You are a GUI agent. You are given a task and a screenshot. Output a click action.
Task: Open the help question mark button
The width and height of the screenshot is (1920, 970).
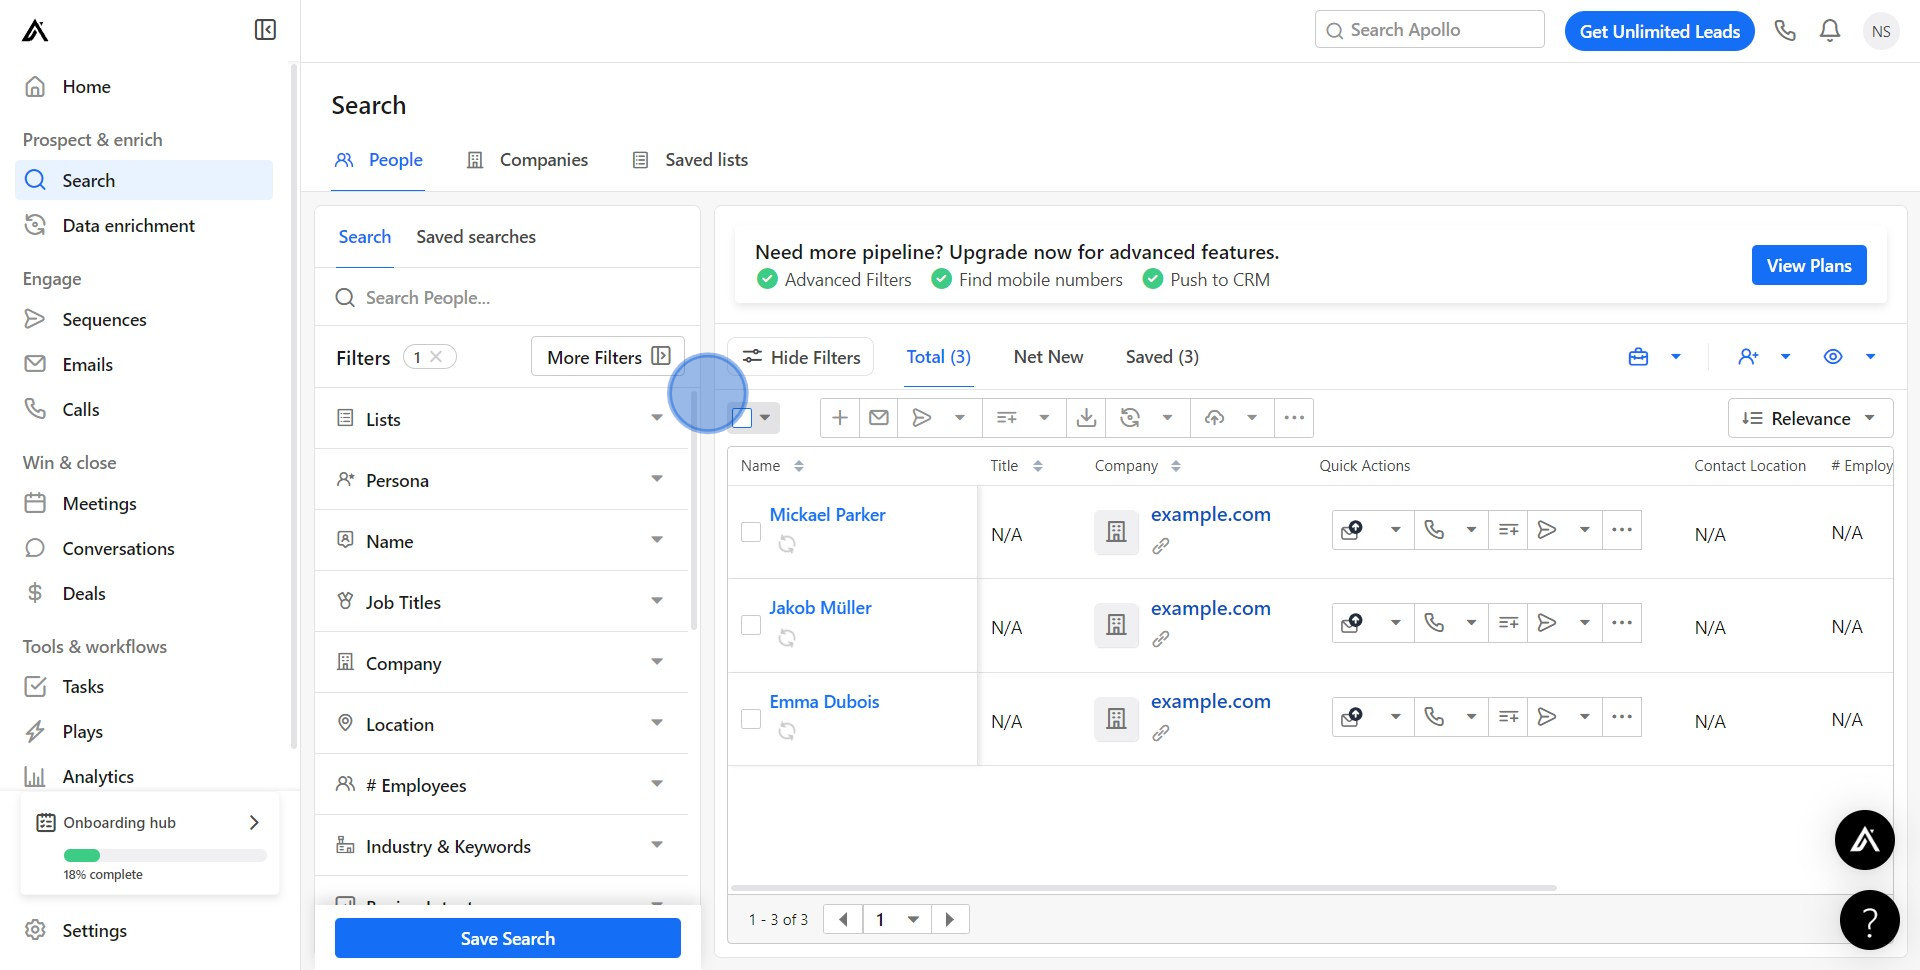pyautogui.click(x=1870, y=920)
